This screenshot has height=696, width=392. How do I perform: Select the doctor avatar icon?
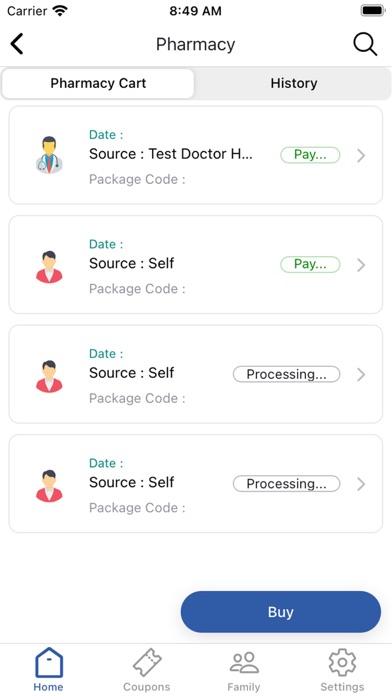pos(49,155)
